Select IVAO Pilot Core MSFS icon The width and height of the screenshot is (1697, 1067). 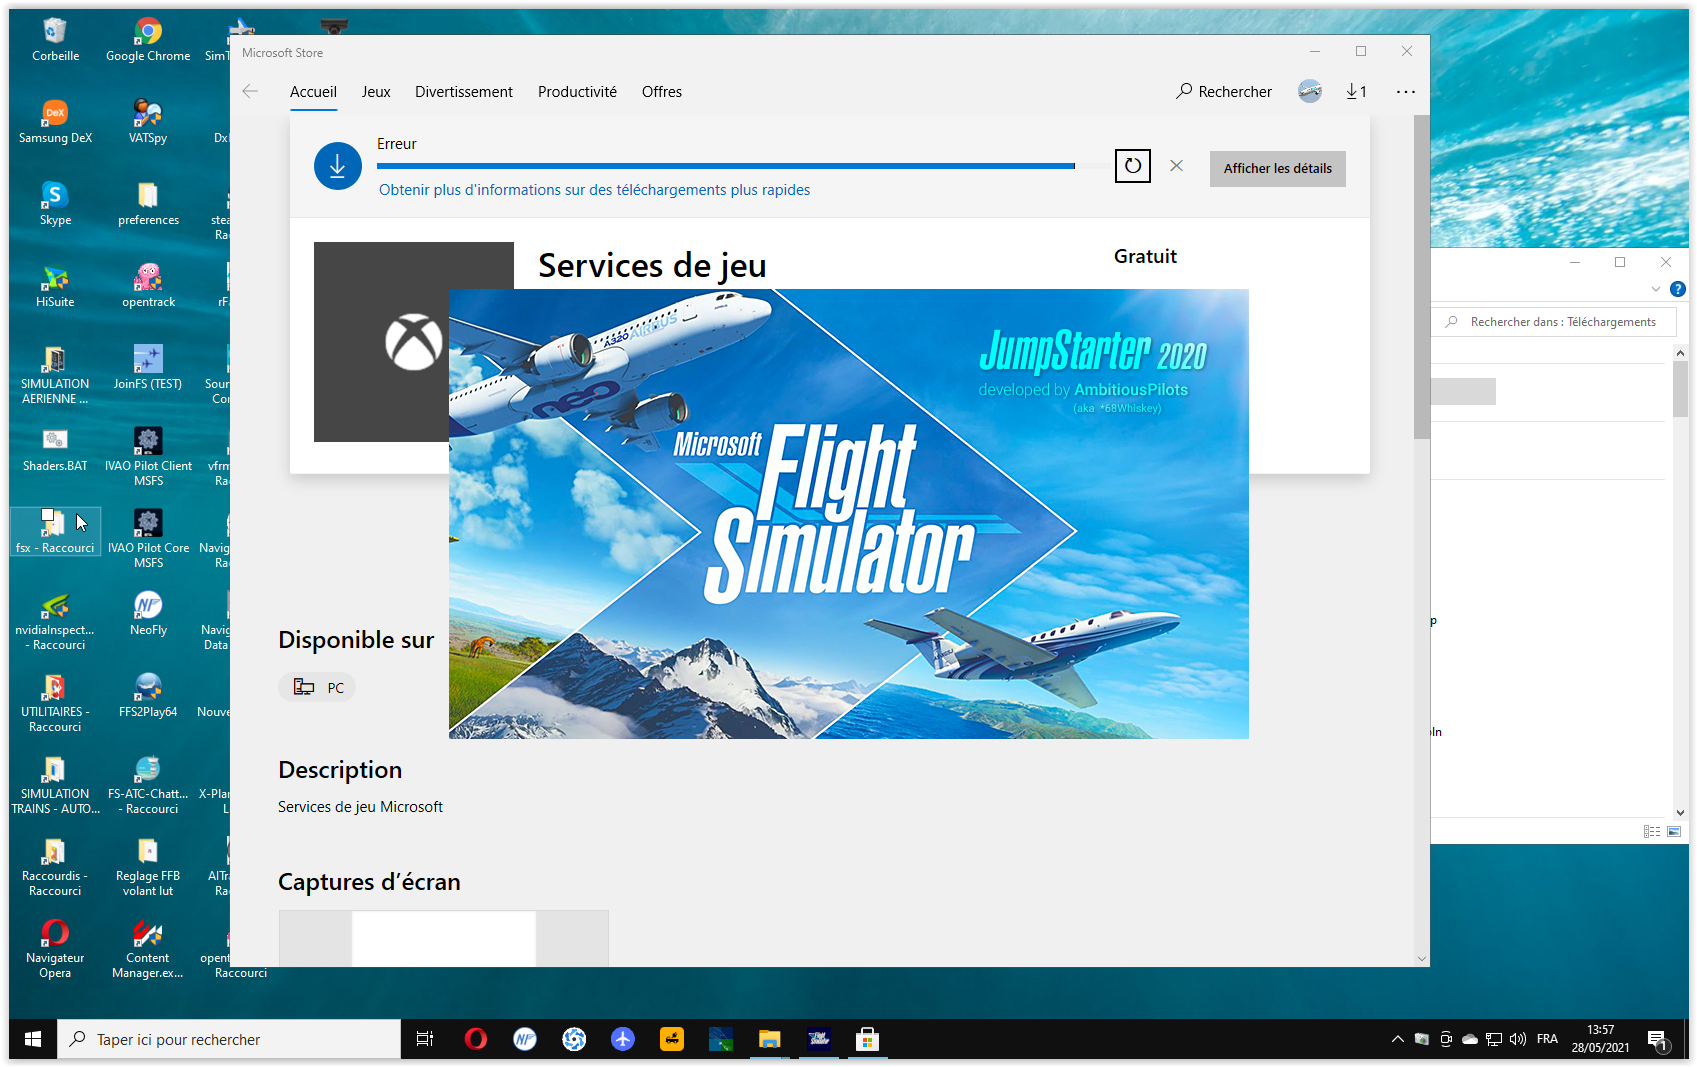pyautogui.click(x=148, y=539)
